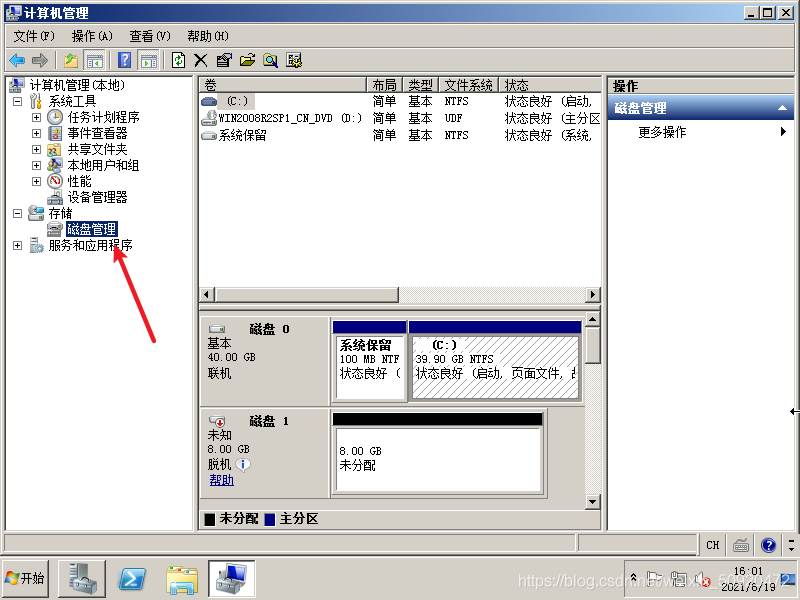Click the disk settings toolbar icon
Image resolution: width=800 pixels, height=600 pixels.
tap(294, 60)
